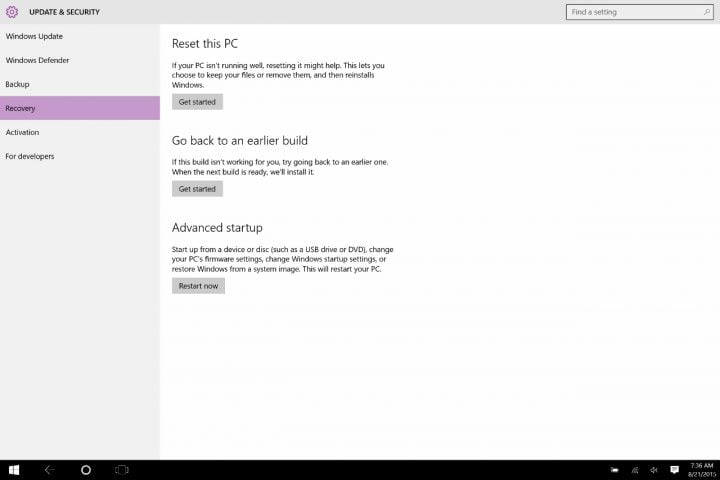Open the Windows Start menu

coord(14,470)
